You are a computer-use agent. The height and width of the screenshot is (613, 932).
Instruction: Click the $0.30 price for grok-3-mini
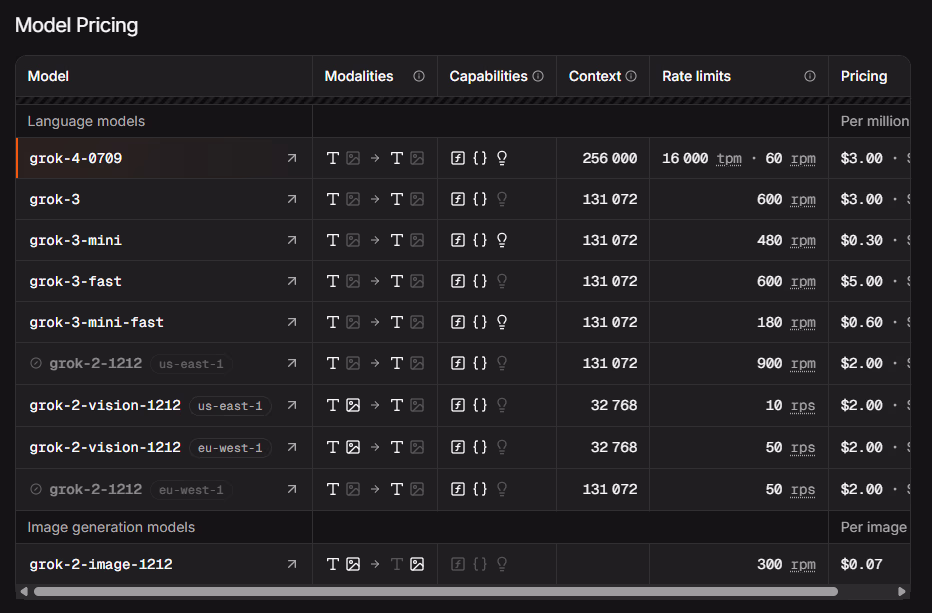(862, 240)
